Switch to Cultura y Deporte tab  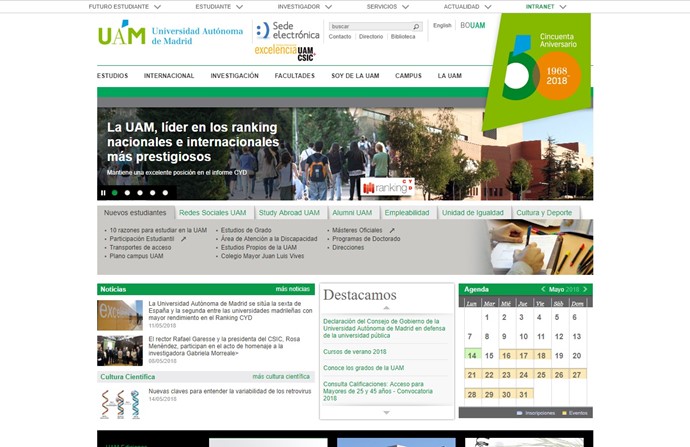tap(544, 213)
